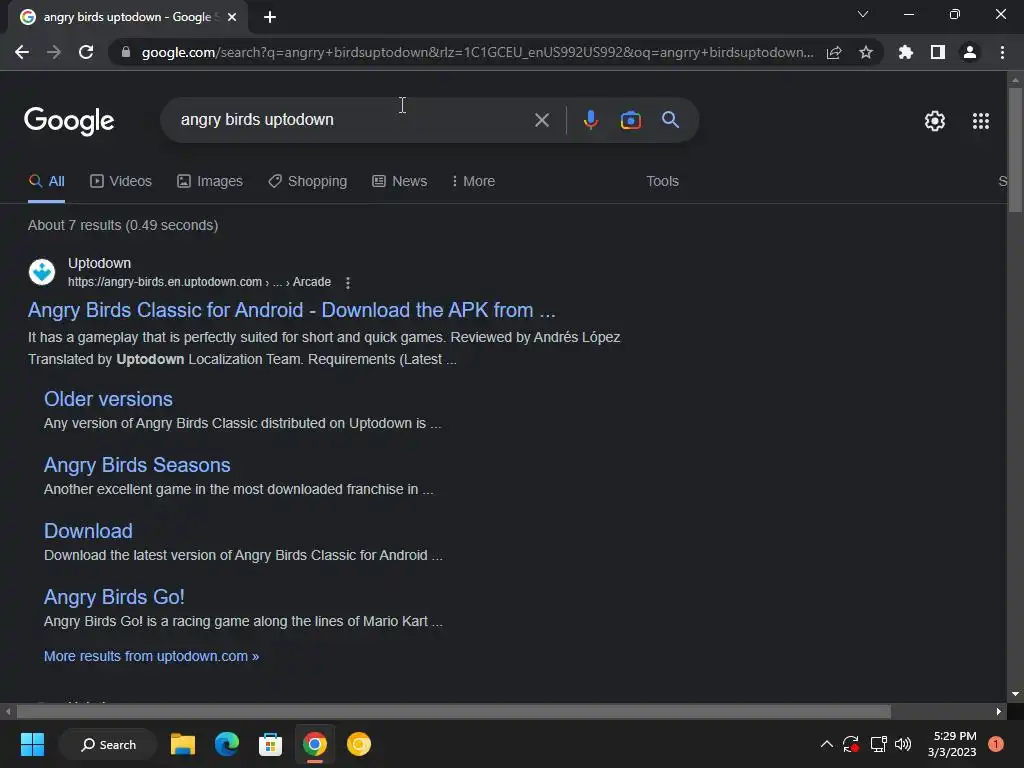Image resolution: width=1024 pixels, height=768 pixels.
Task: Open the Chrome three-dot menu
Action: point(1002,52)
